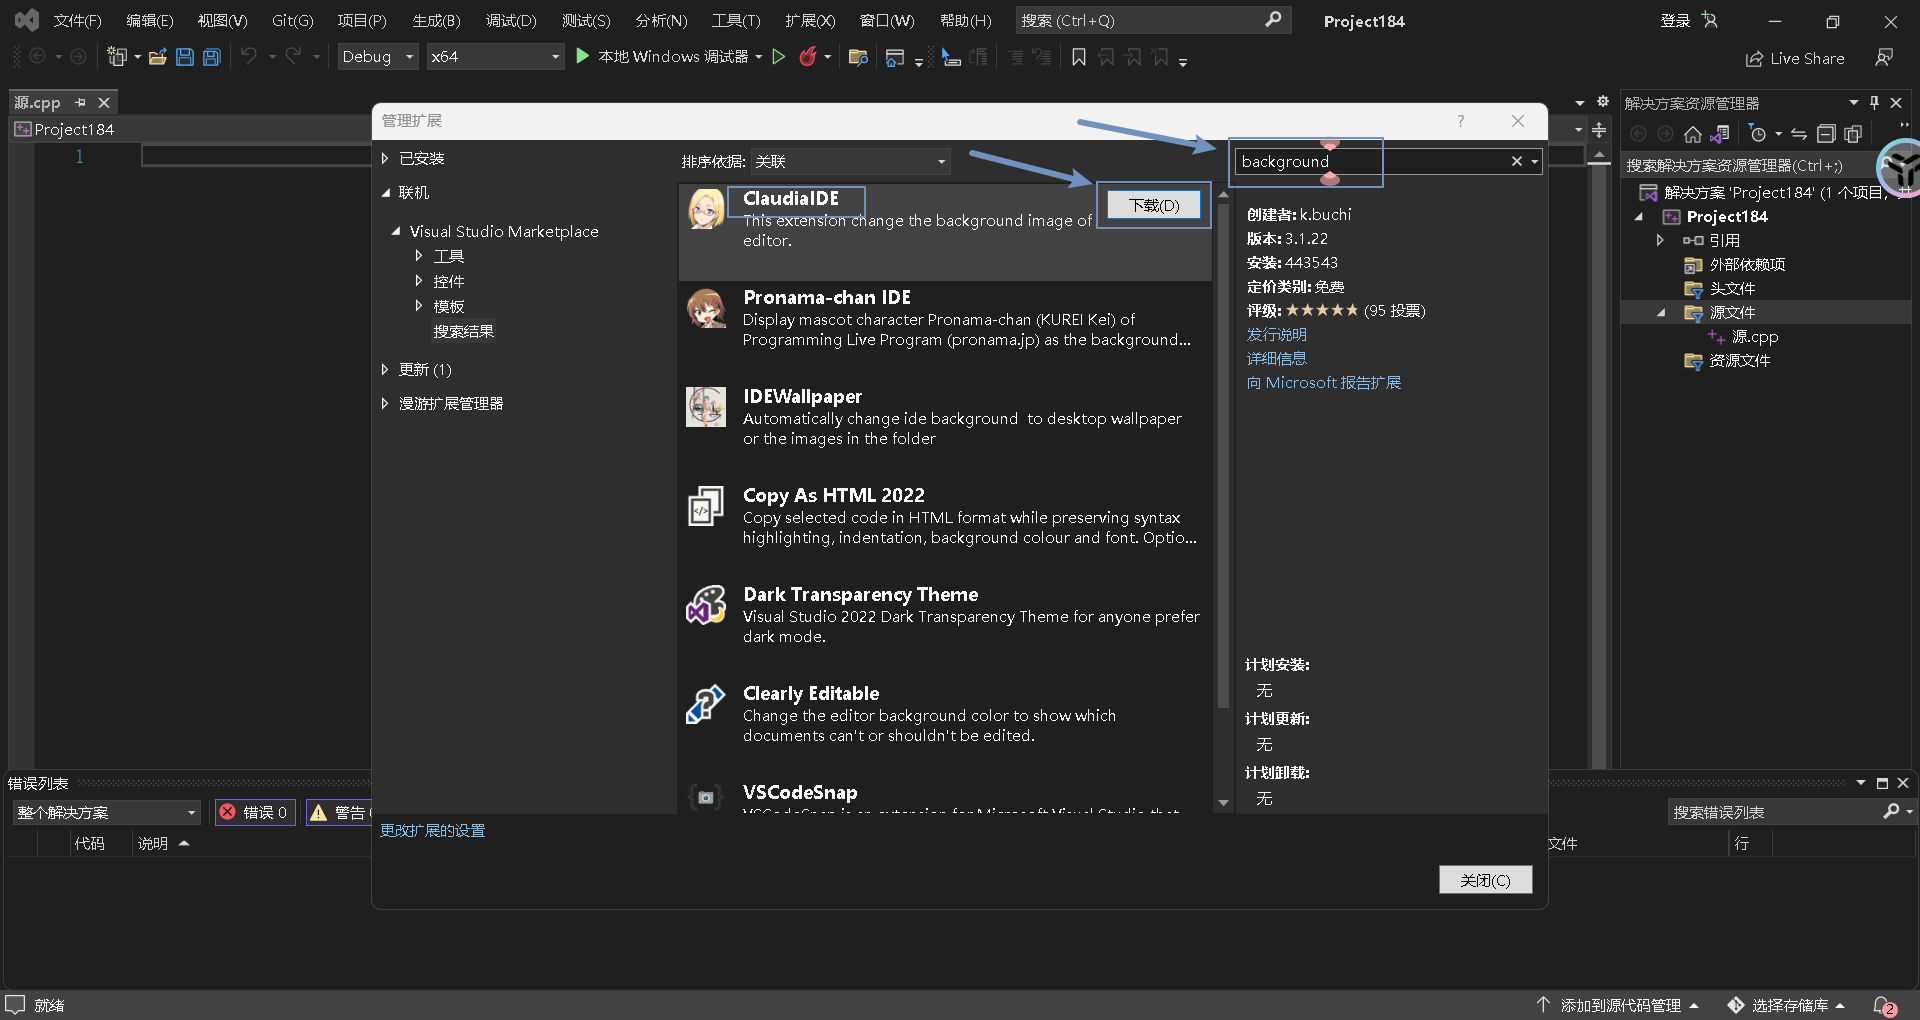Click show all files icon in Solution Explorer
This screenshot has width=1920, height=1020.
tap(1853, 134)
